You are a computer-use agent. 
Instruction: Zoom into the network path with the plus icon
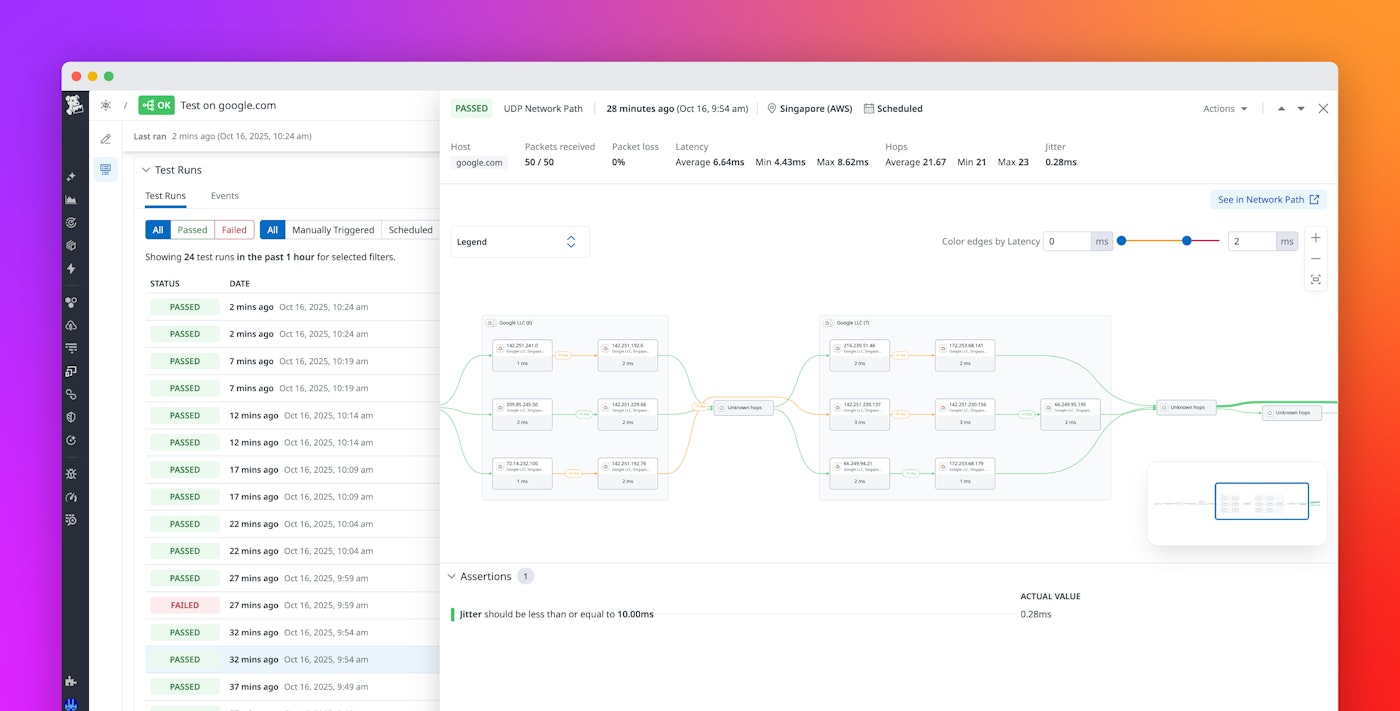click(x=1315, y=238)
